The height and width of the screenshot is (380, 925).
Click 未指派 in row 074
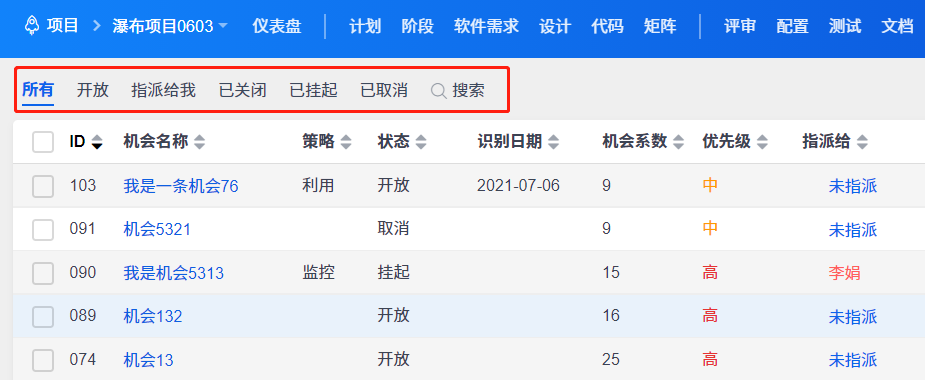(x=853, y=360)
